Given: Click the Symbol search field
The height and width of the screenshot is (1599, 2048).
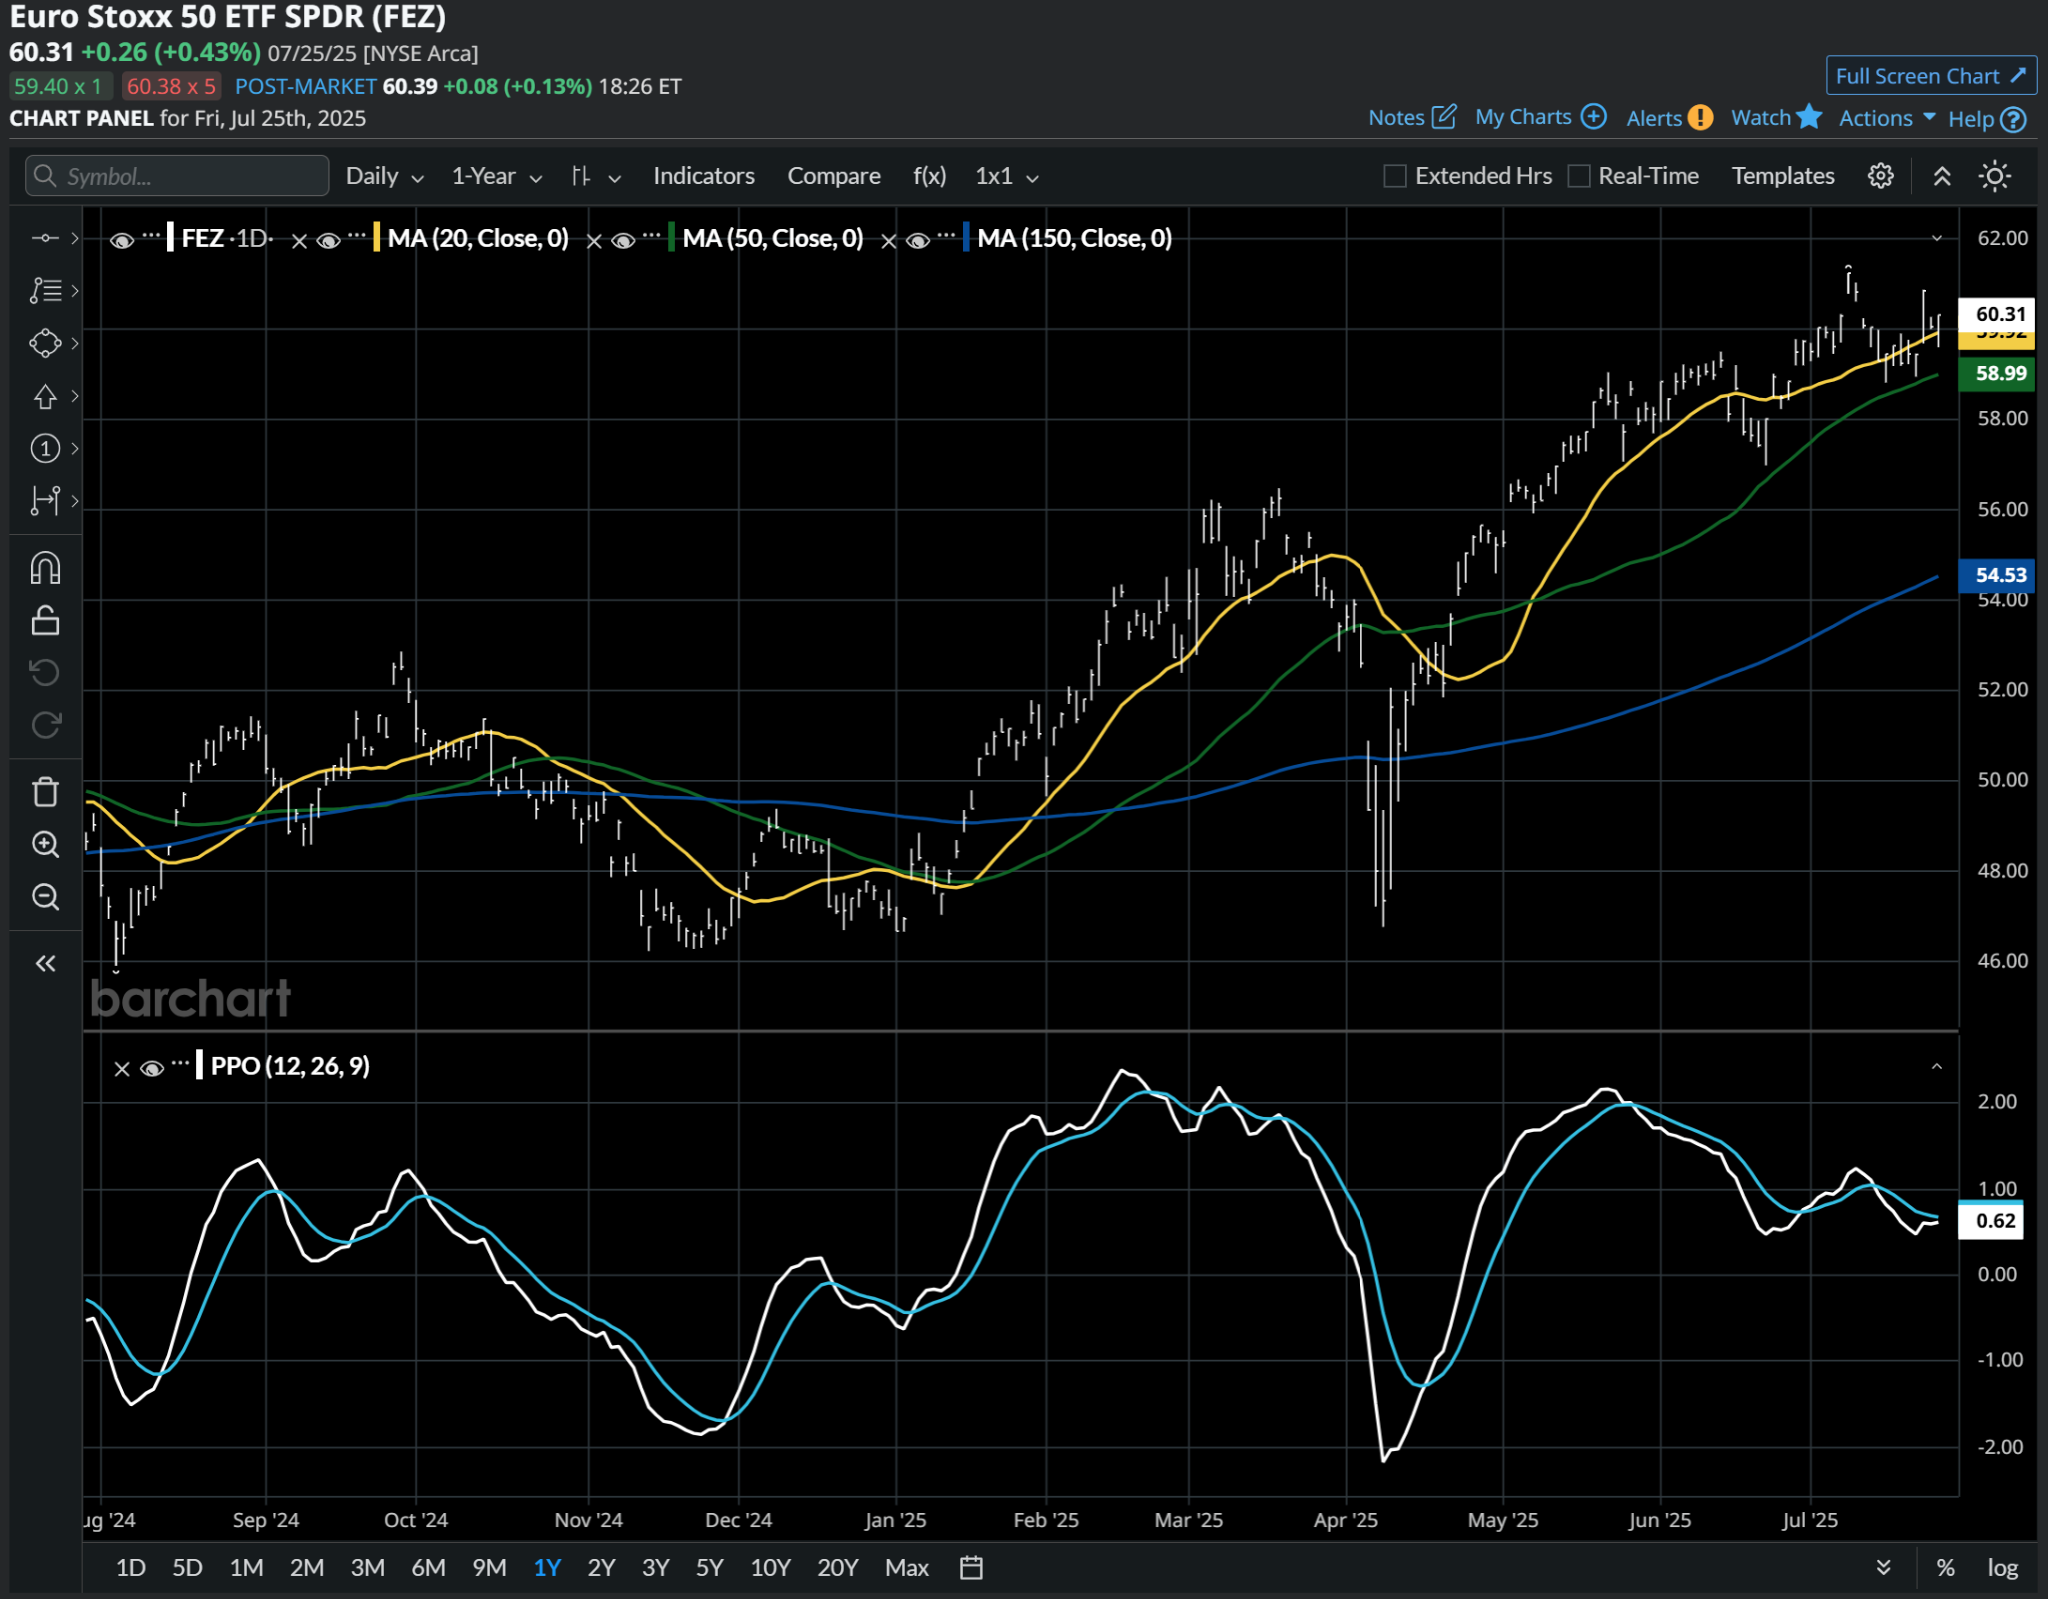Looking at the screenshot, I should 177,176.
